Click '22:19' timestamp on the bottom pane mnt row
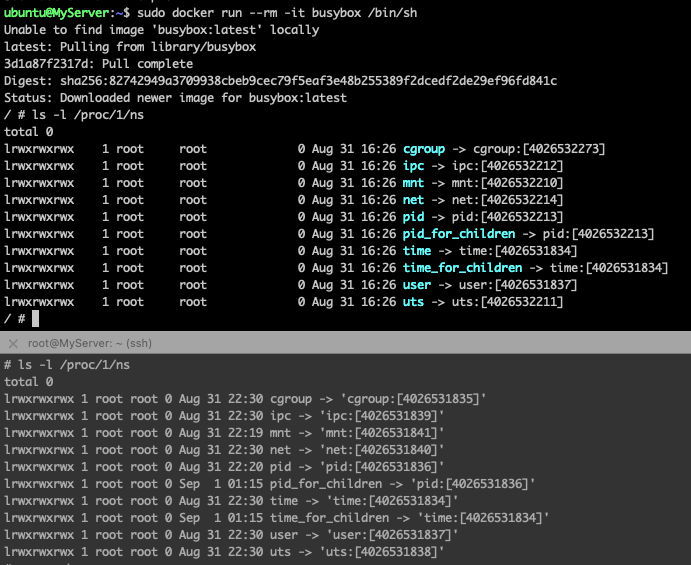Image resolution: width=691 pixels, height=565 pixels. click(x=245, y=433)
